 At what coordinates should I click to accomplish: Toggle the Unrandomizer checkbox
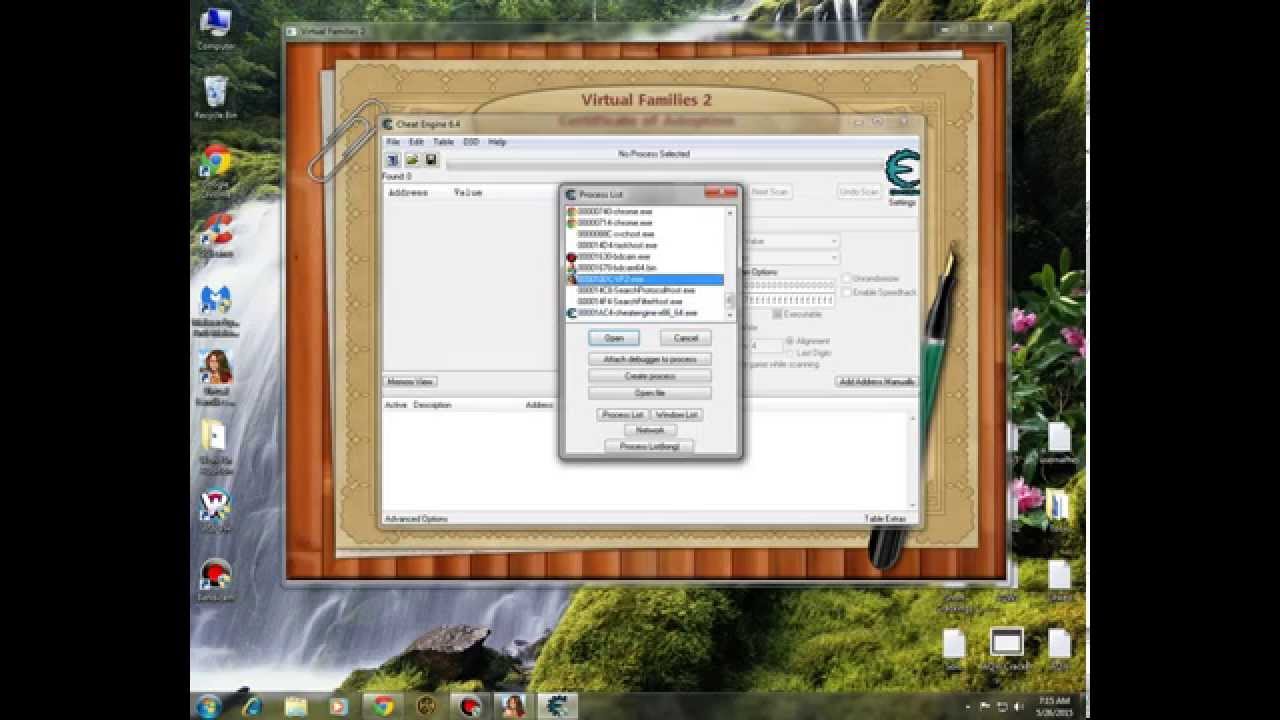point(847,279)
